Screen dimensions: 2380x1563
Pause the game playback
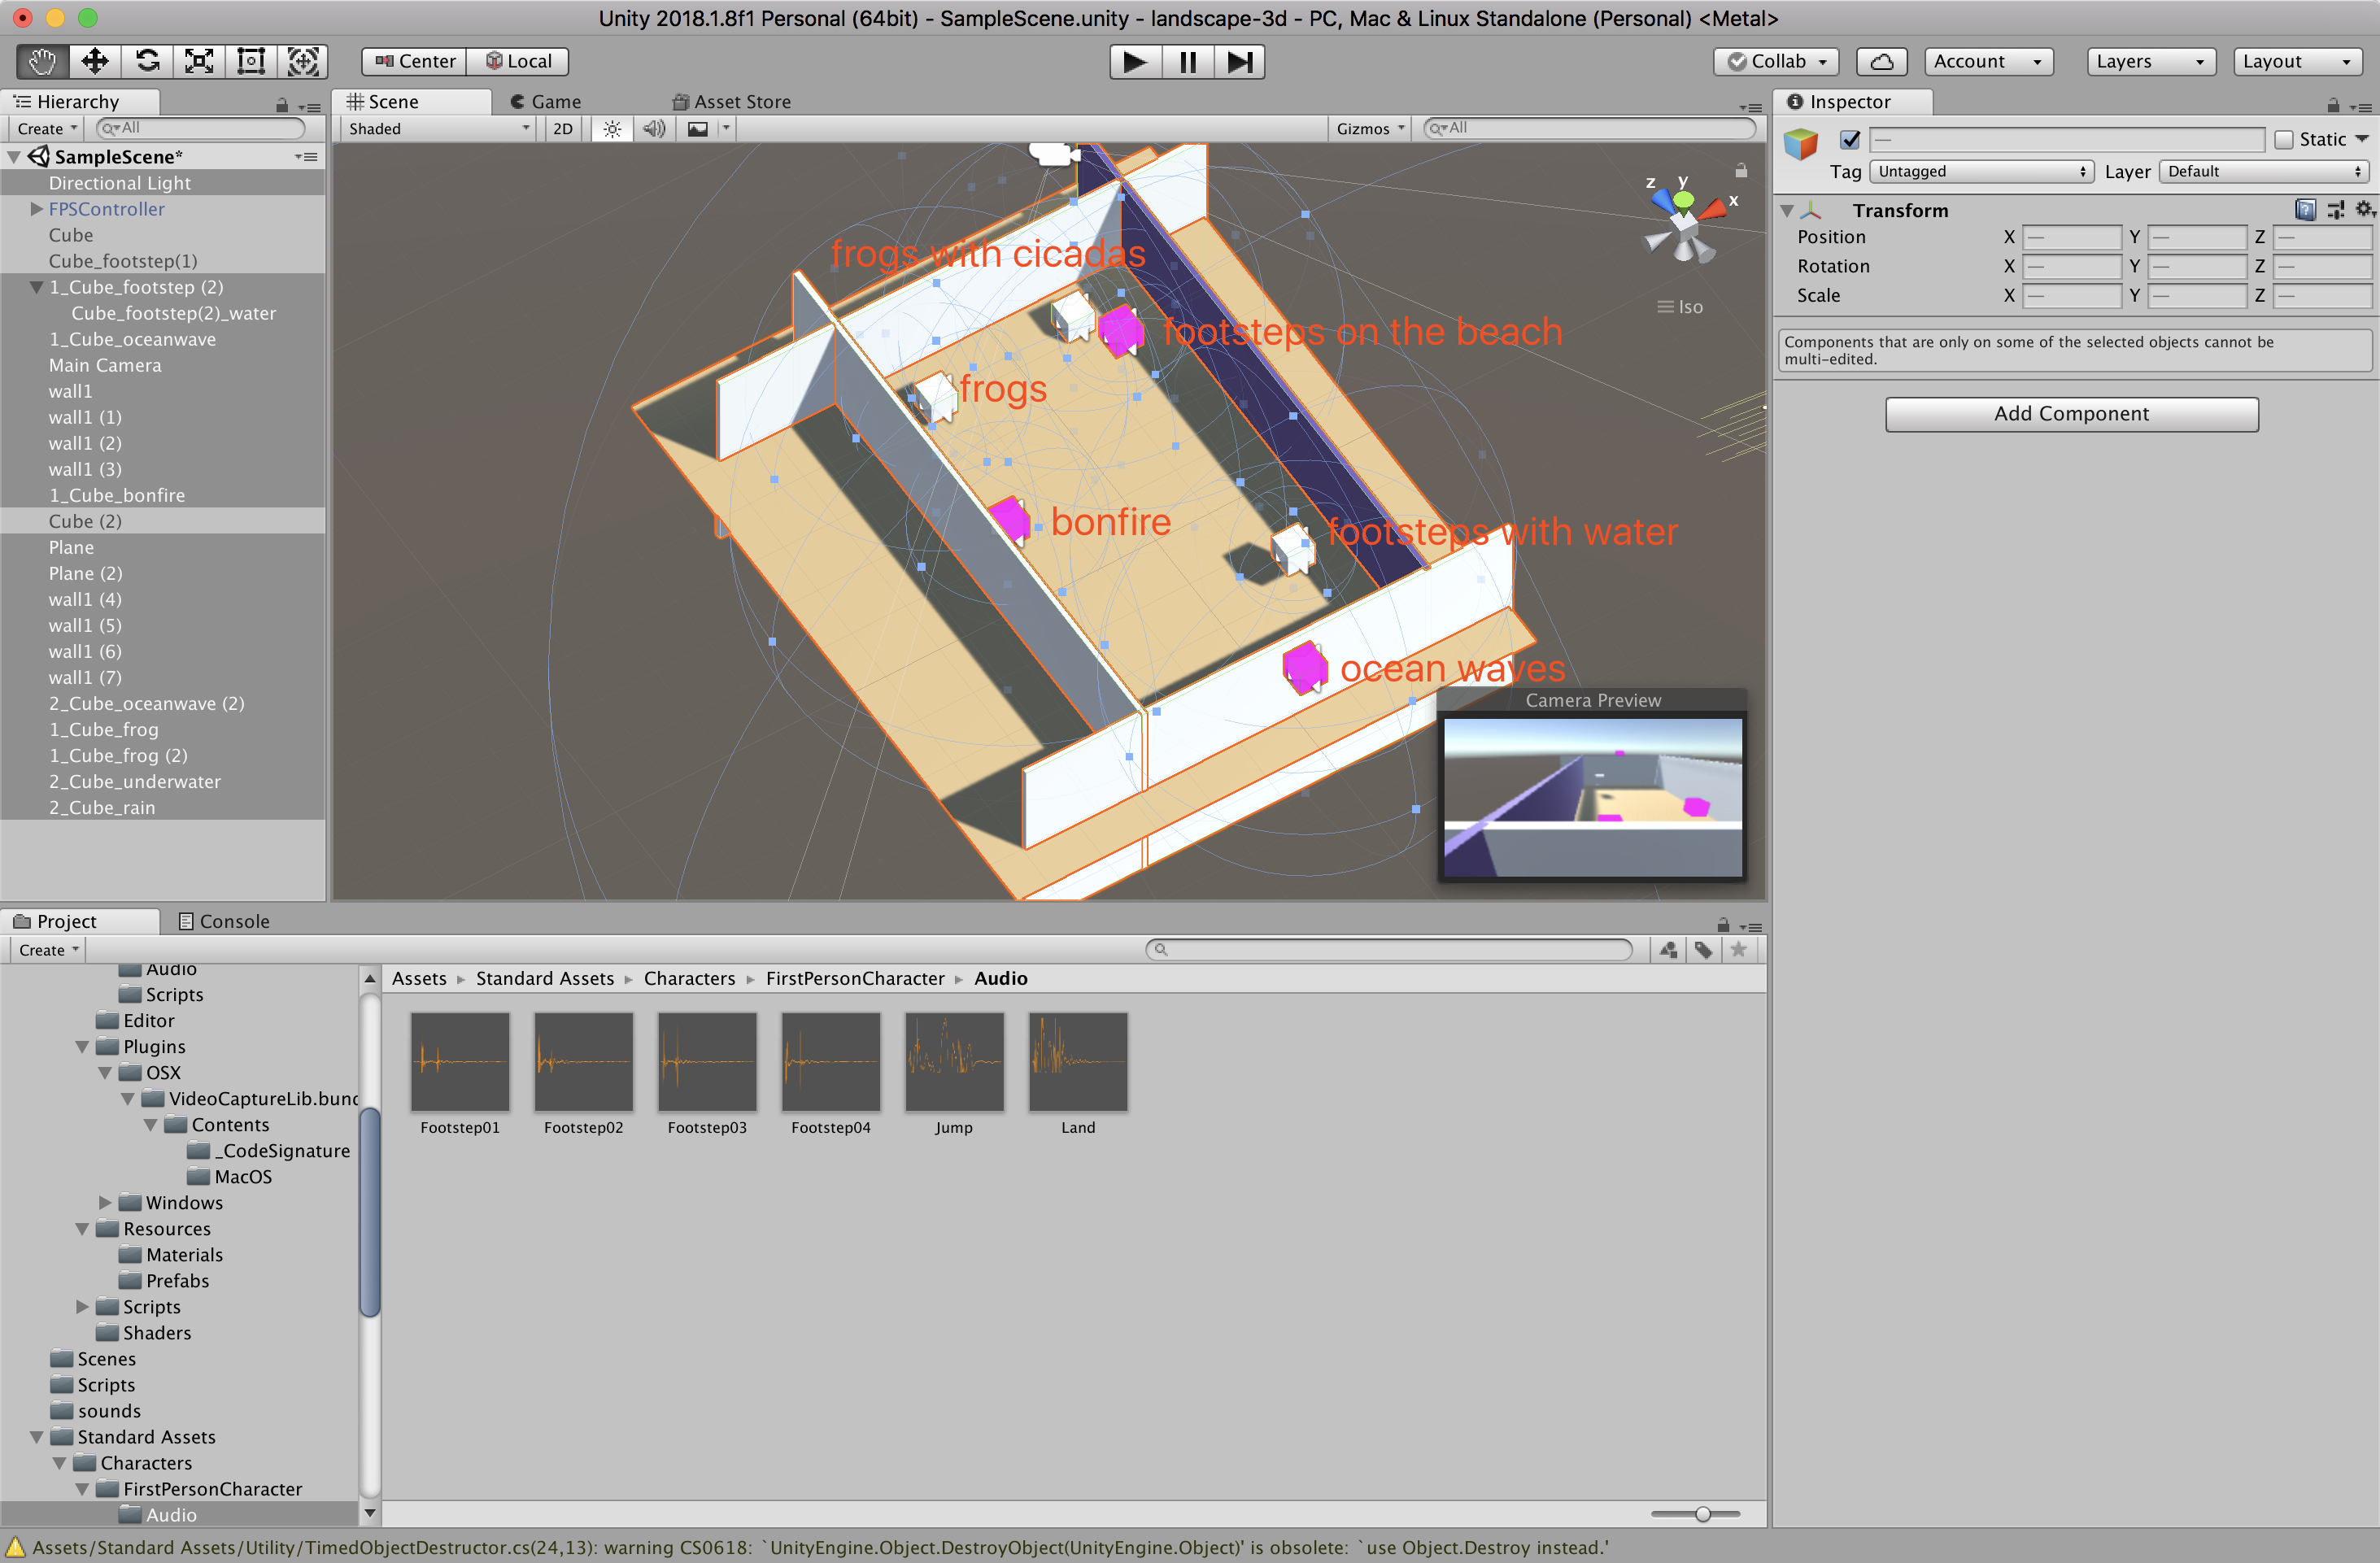pos(1187,62)
